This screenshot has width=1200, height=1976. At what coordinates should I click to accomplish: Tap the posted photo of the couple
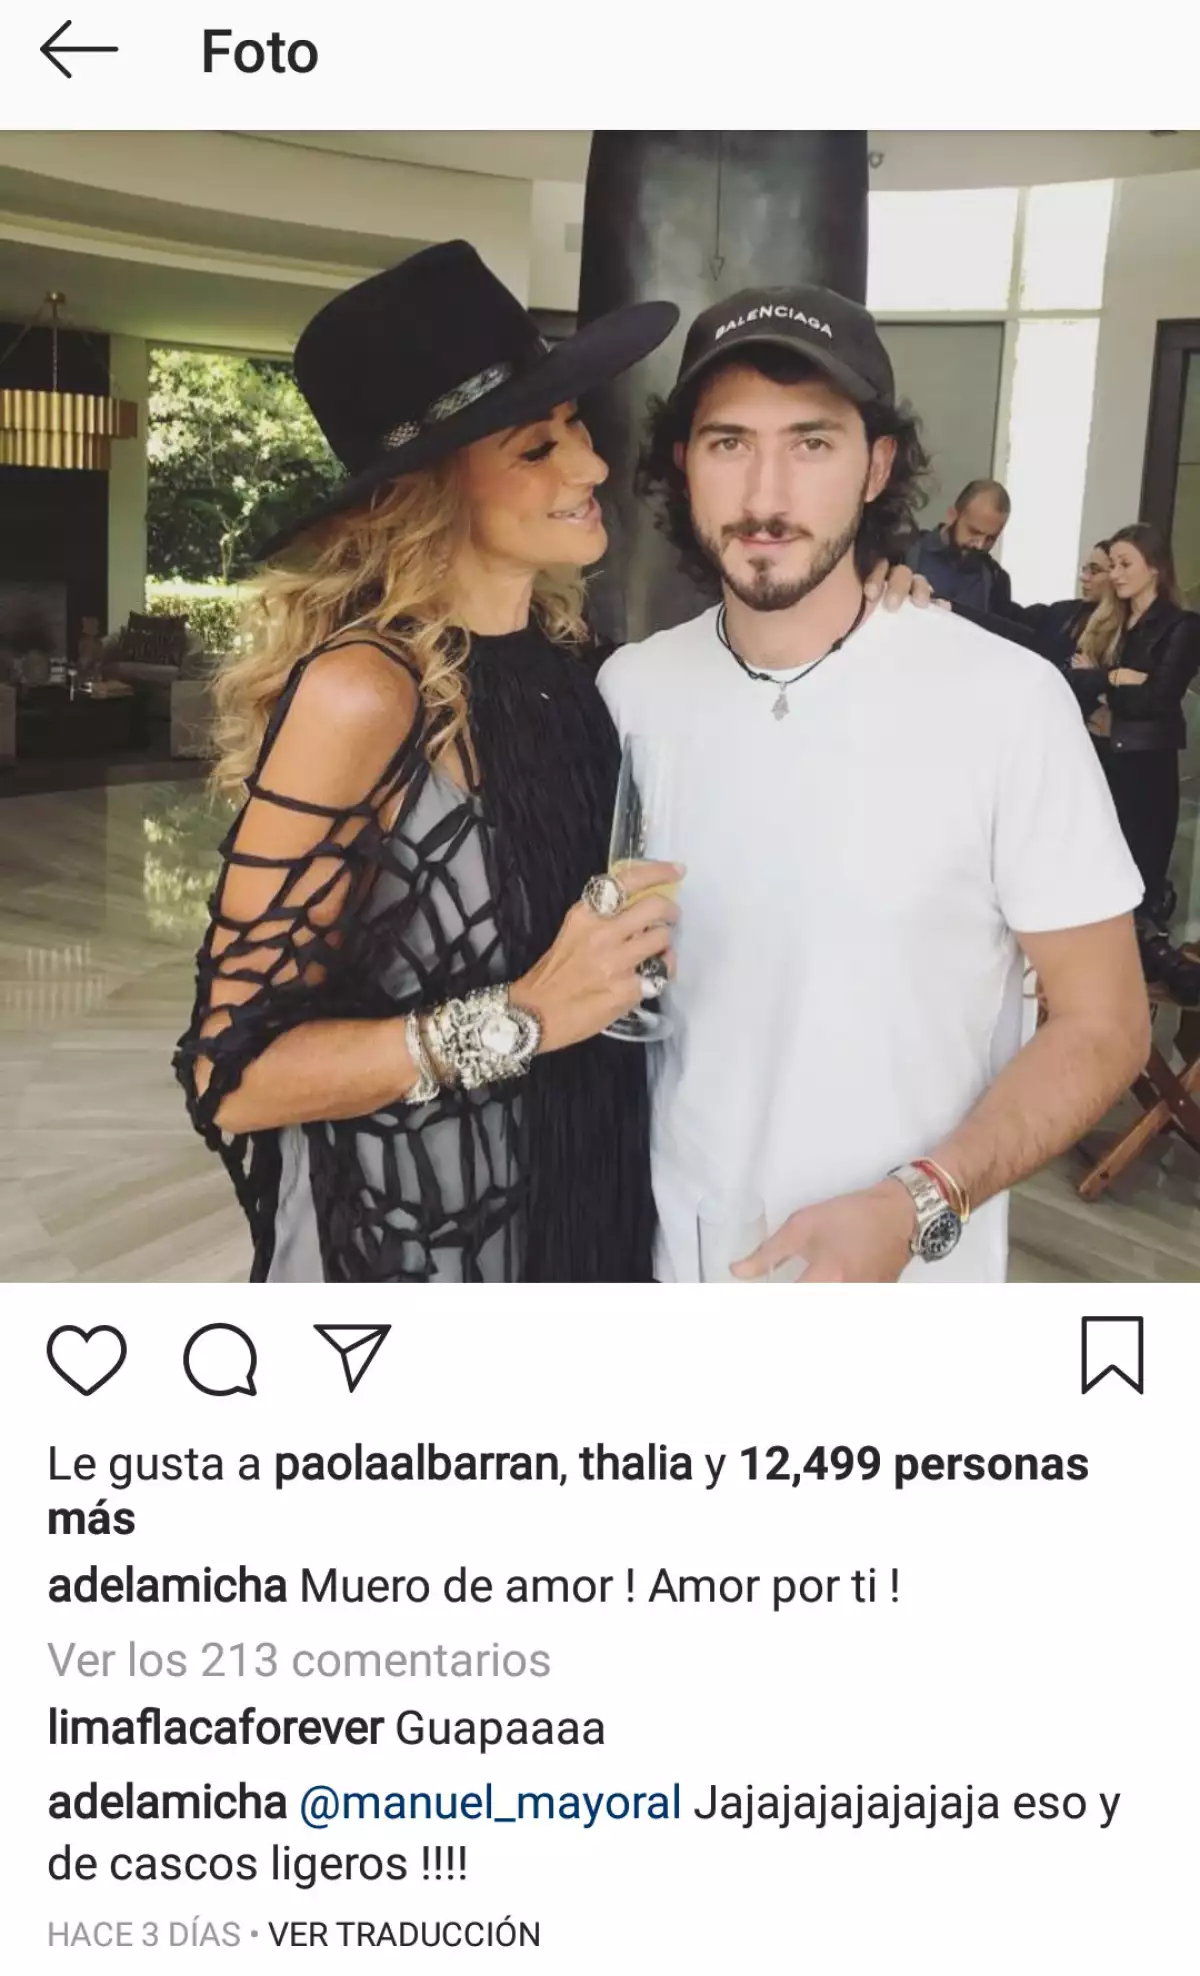coord(600,706)
